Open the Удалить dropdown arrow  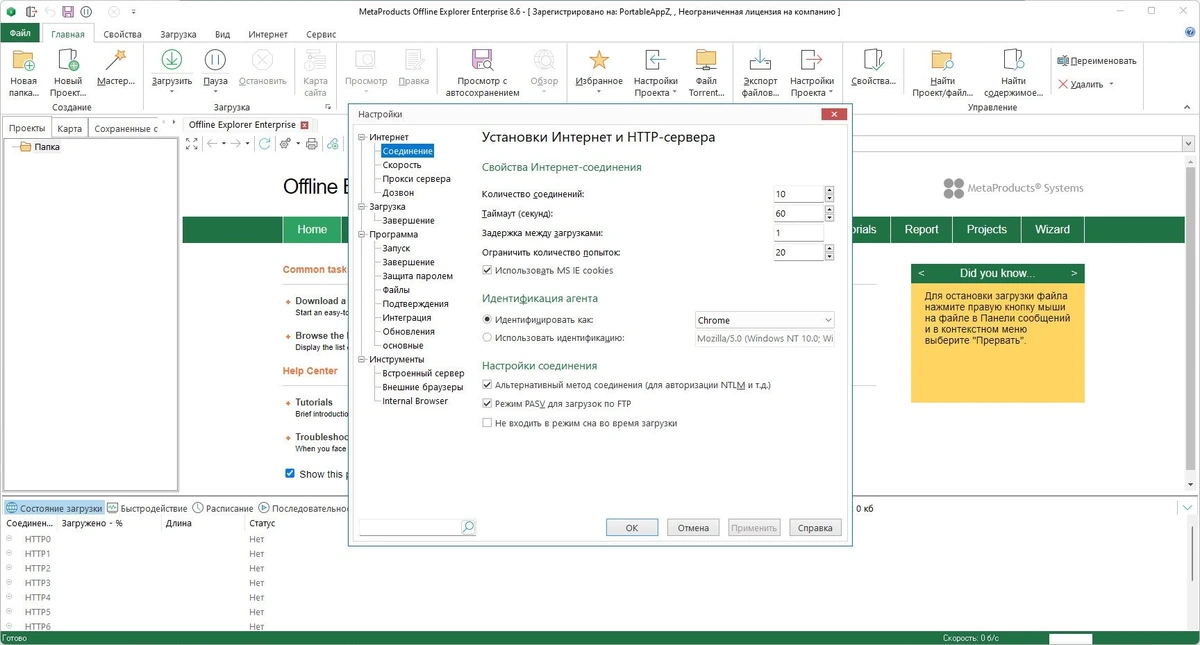click(1111, 85)
